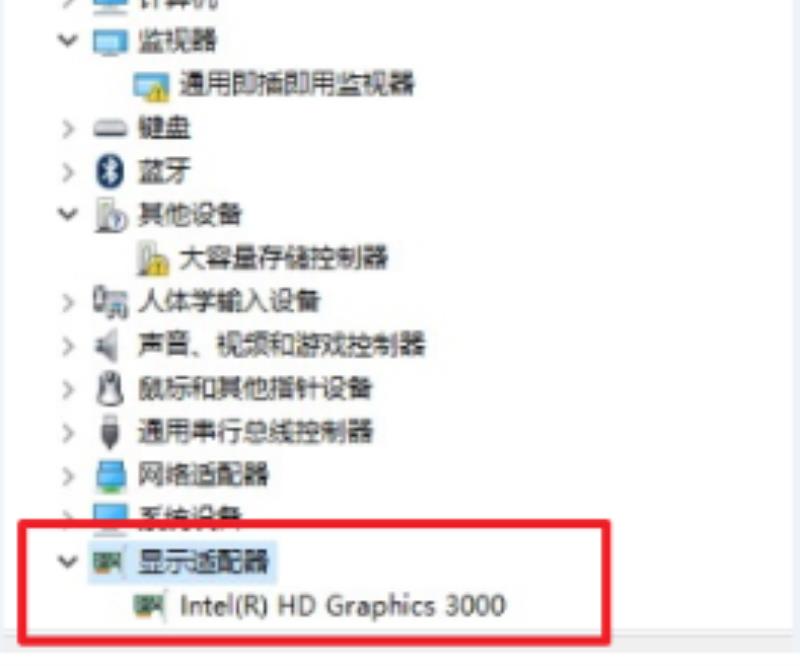
Task: Collapse the 监视器 tree node
Action: click(x=68, y=40)
